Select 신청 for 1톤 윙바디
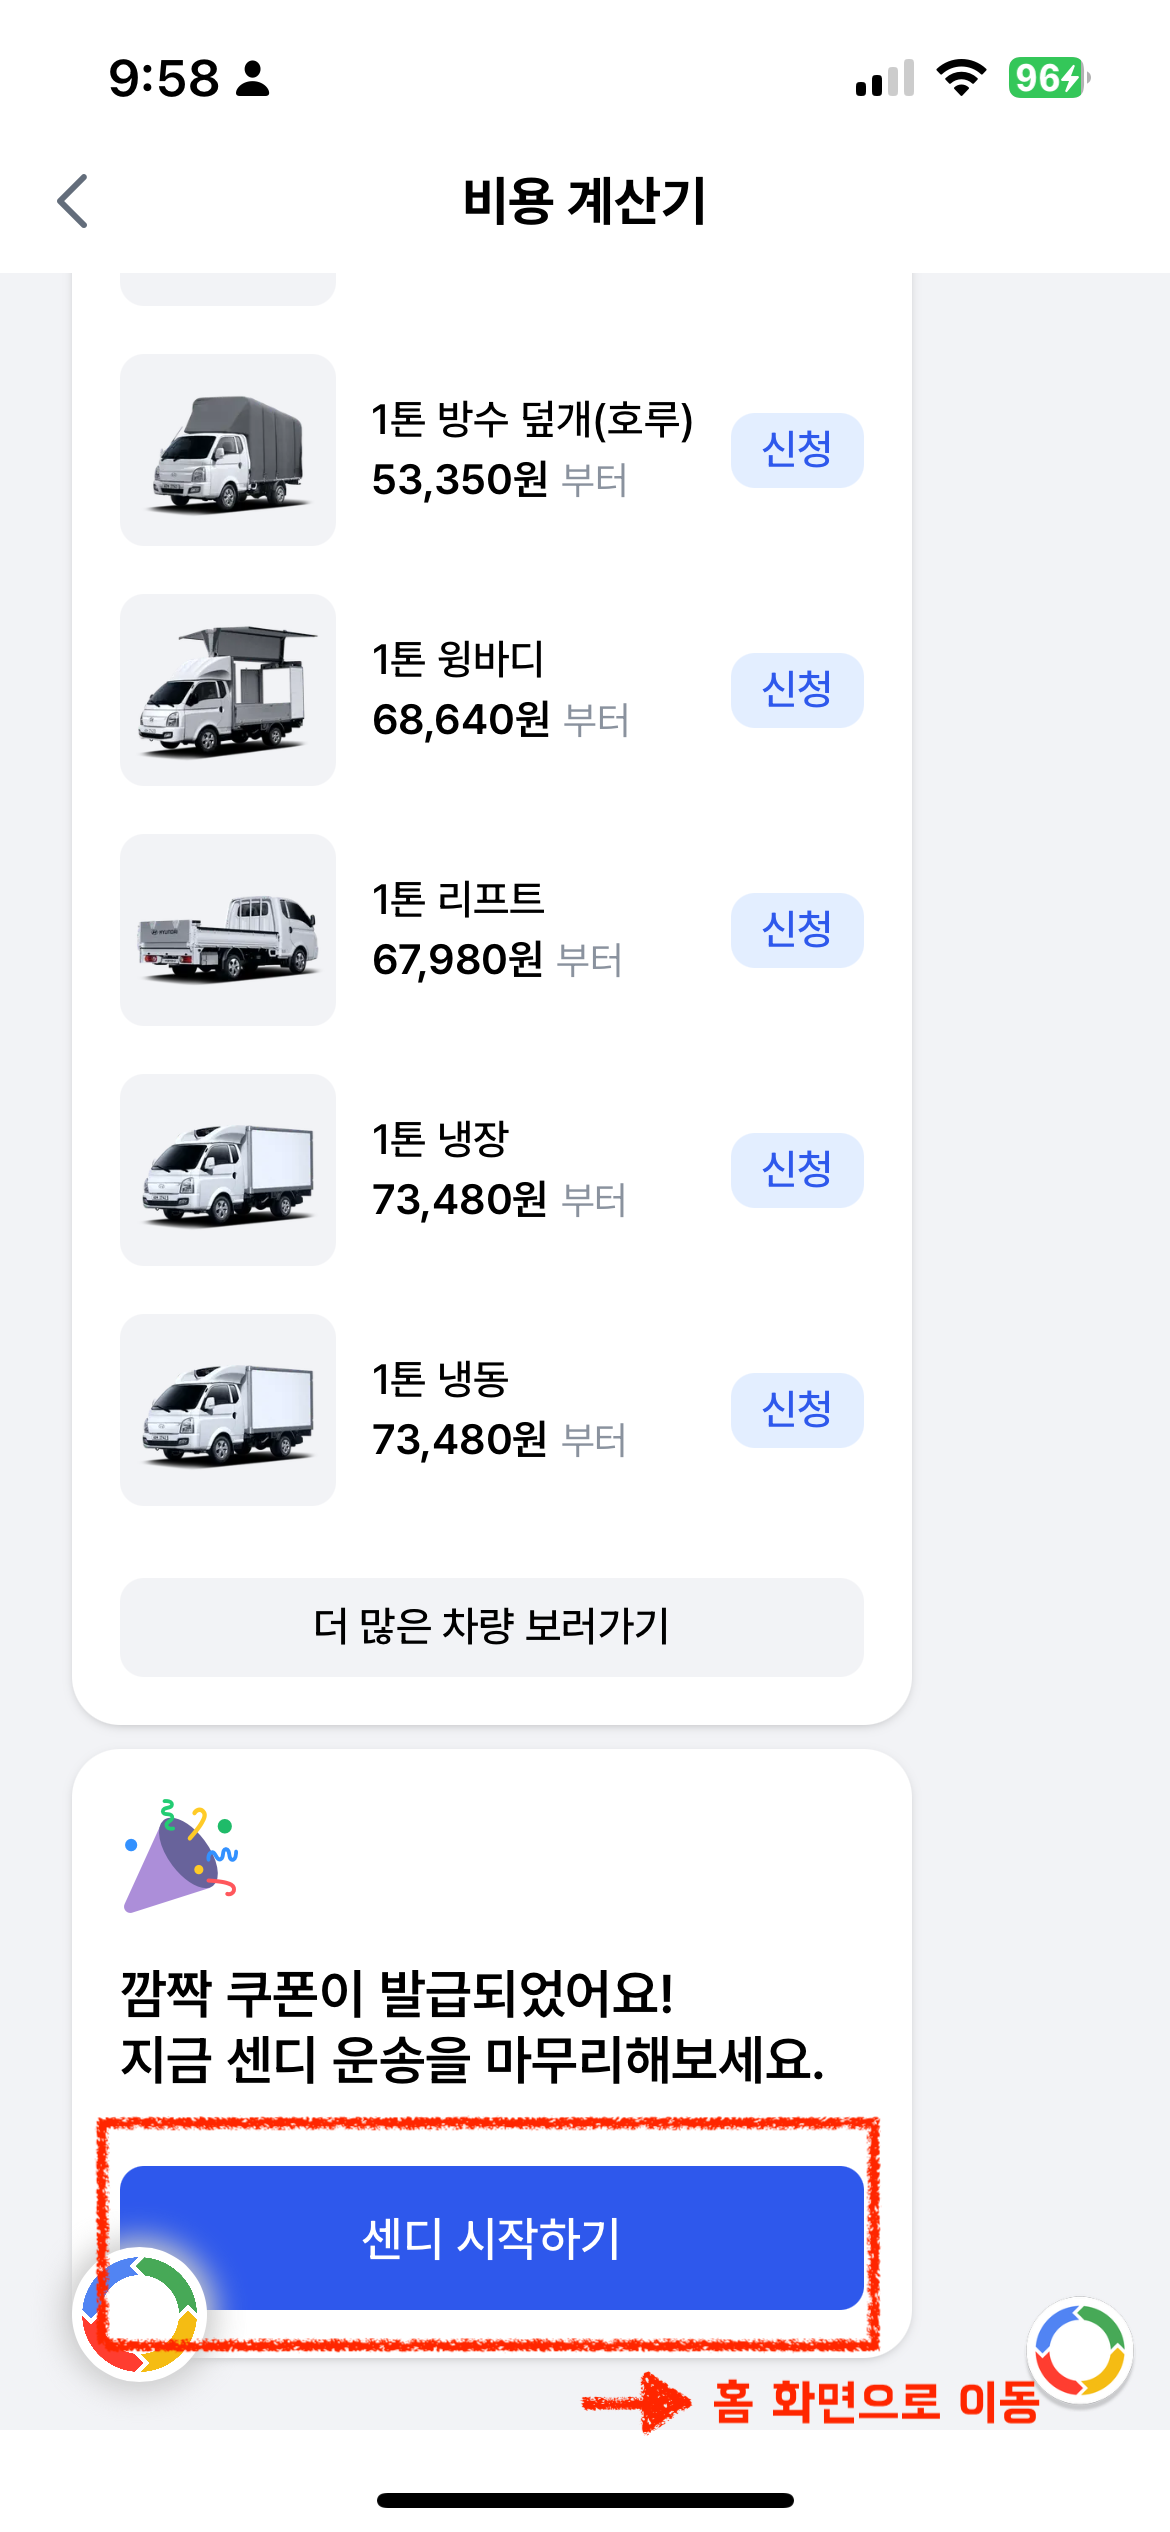Screen dimensions: 1170x2532 pyautogui.click(x=797, y=690)
